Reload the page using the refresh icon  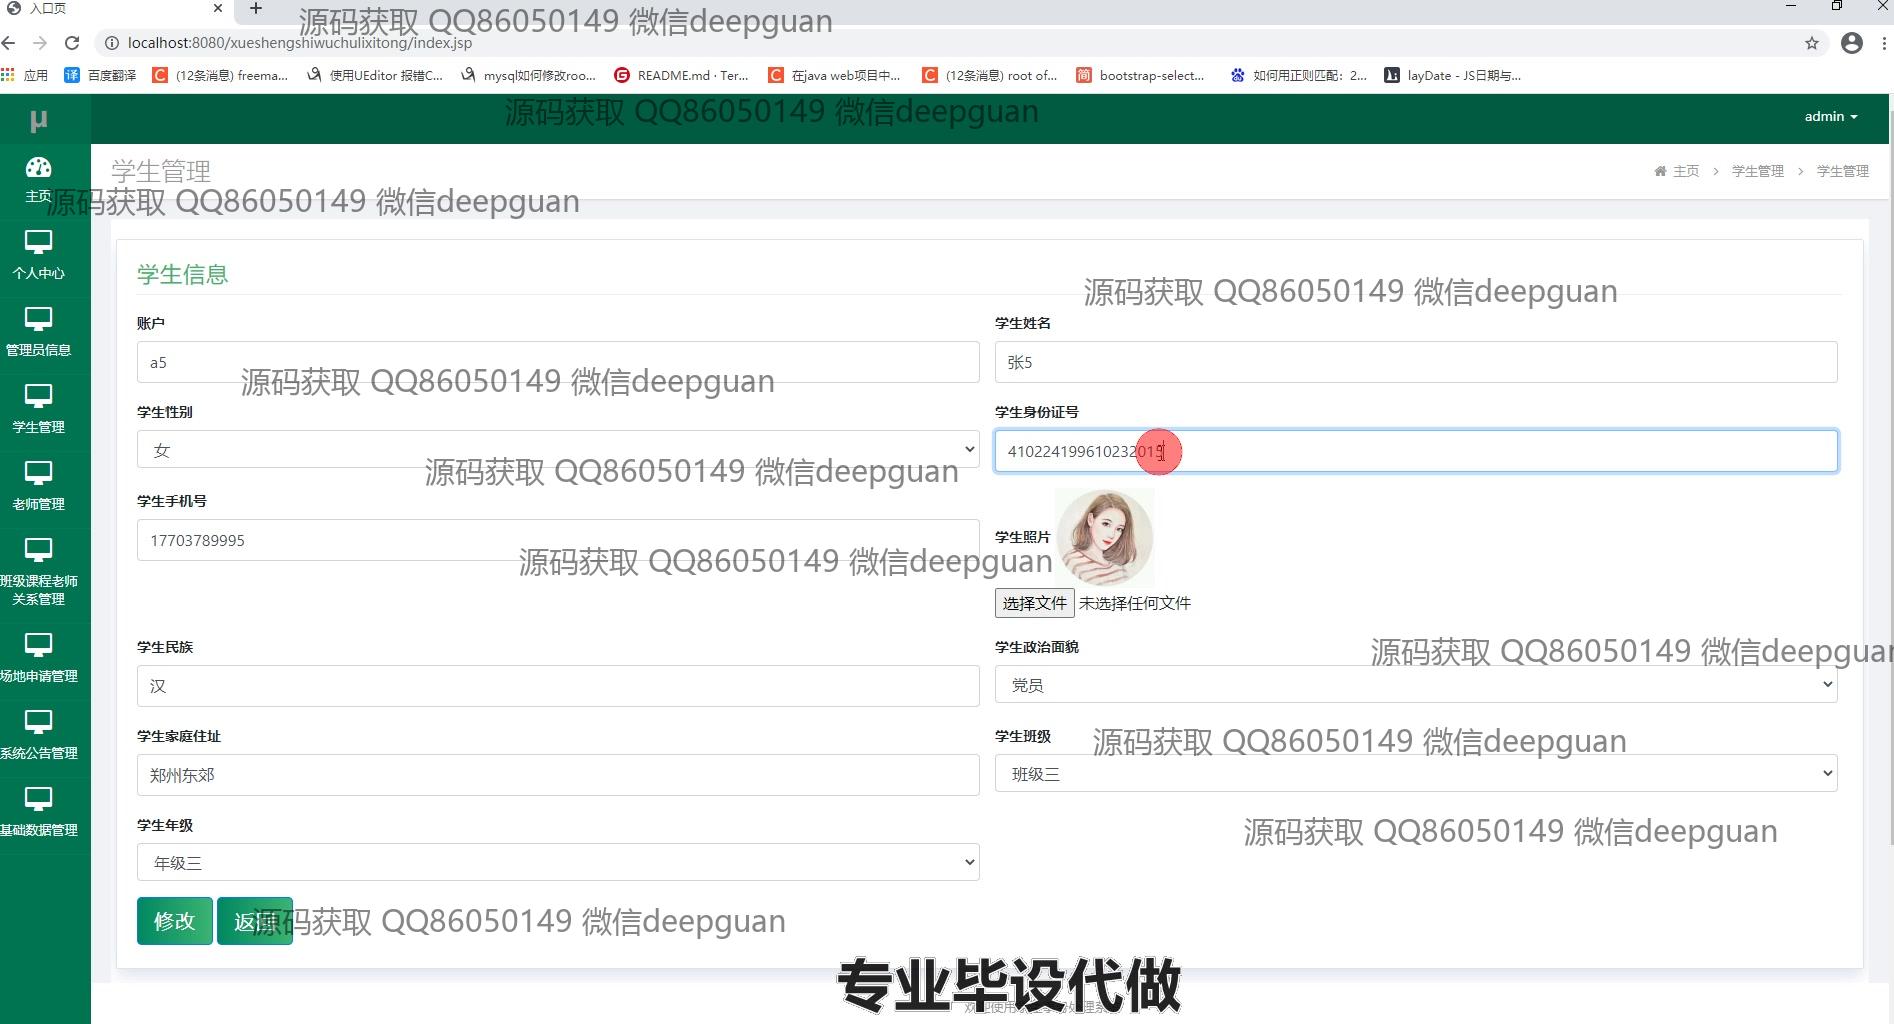[x=72, y=43]
